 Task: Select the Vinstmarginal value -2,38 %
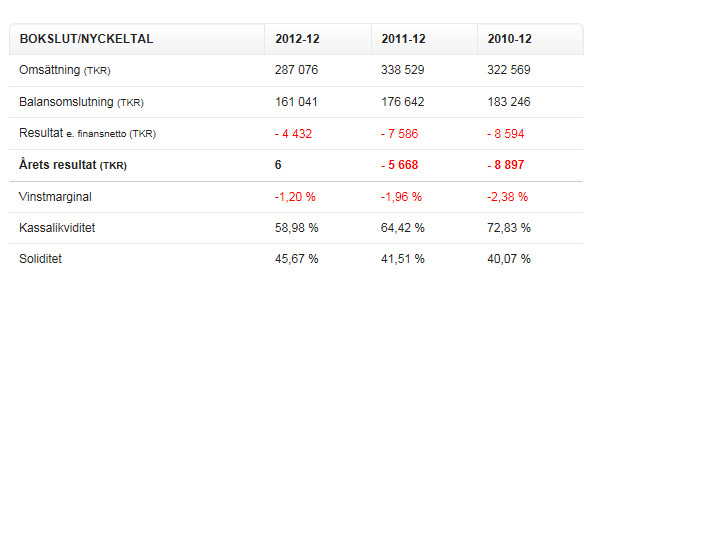click(x=507, y=197)
